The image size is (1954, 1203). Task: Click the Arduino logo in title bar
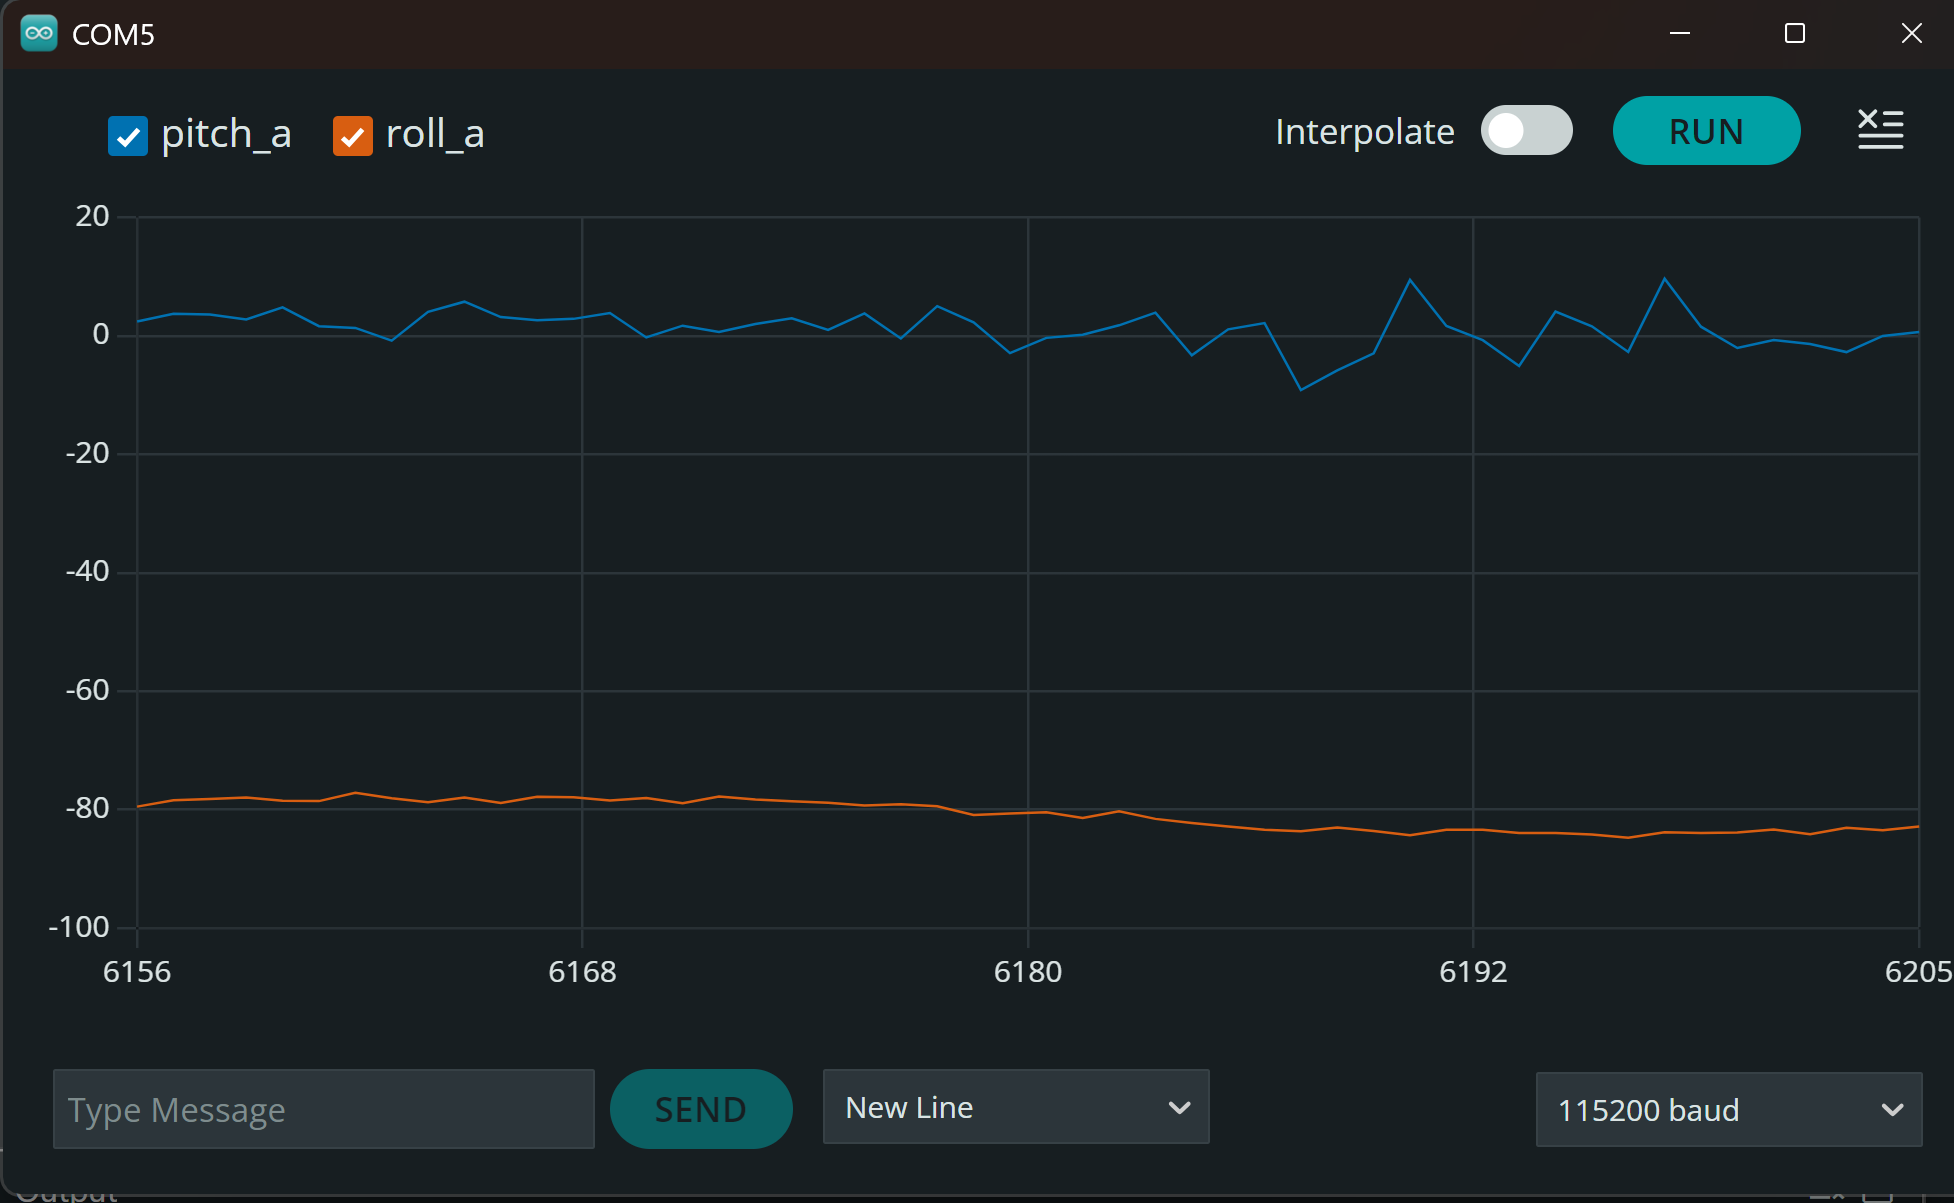(39, 33)
